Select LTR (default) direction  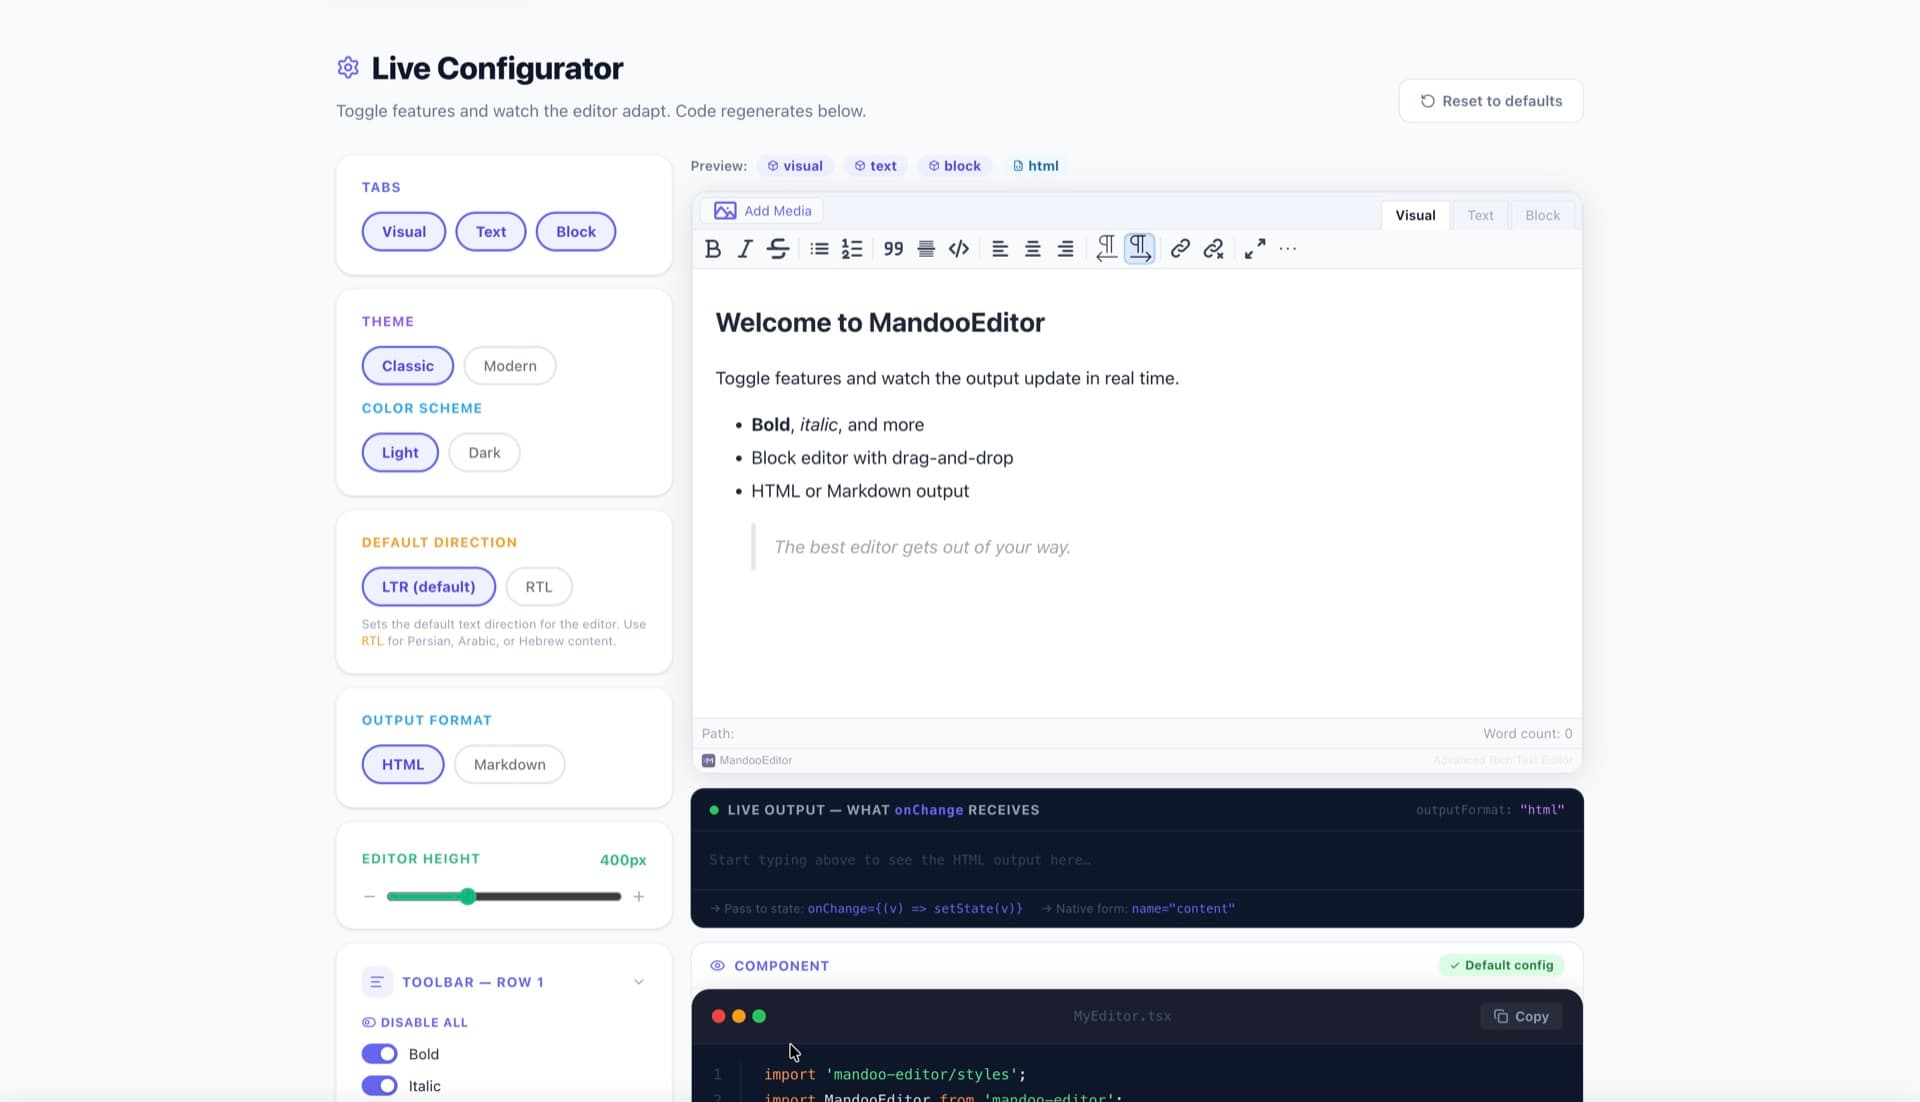[x=429, y=587]
